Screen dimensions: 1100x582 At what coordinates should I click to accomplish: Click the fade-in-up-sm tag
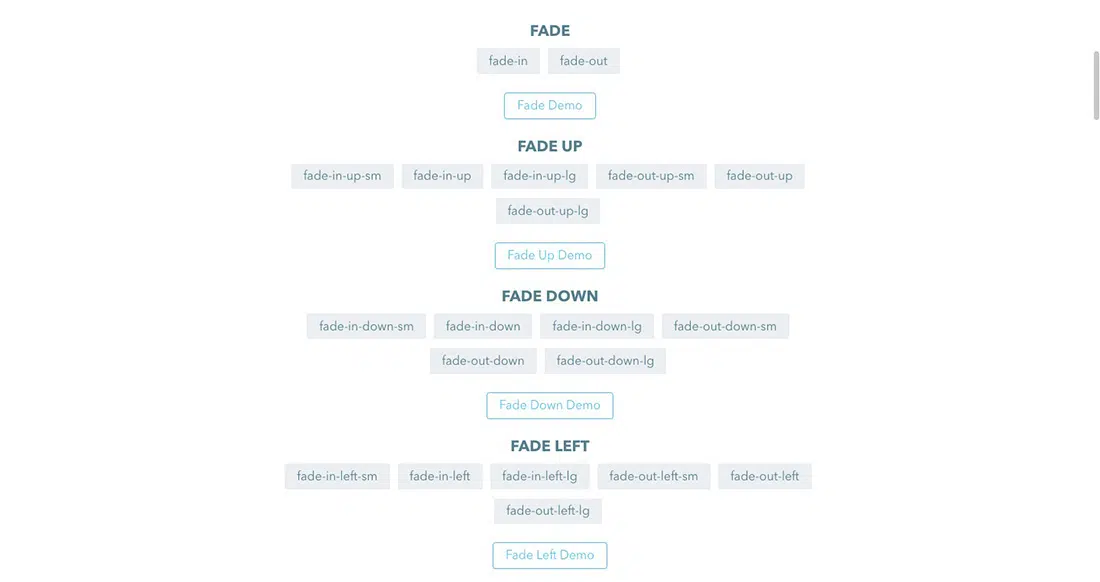pyautogui.click(x=342, y=176)
